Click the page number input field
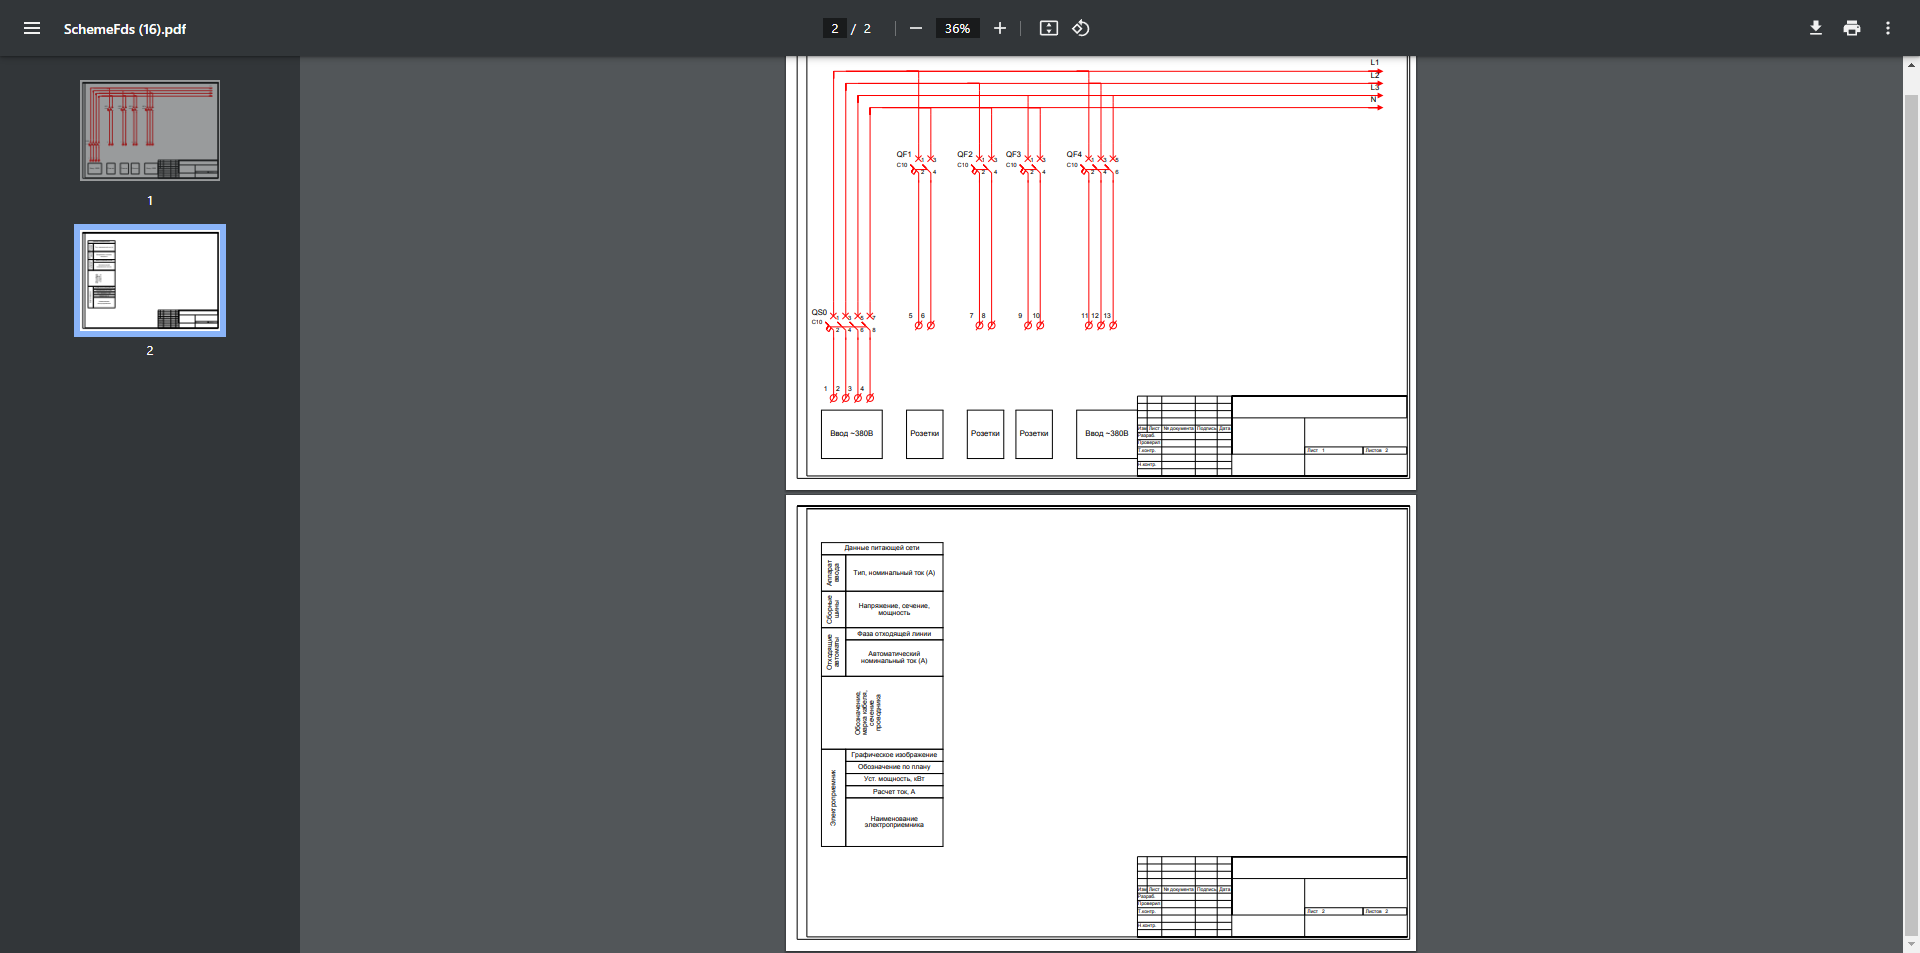This screenshot has height=953, width=1920. (834, 28)
